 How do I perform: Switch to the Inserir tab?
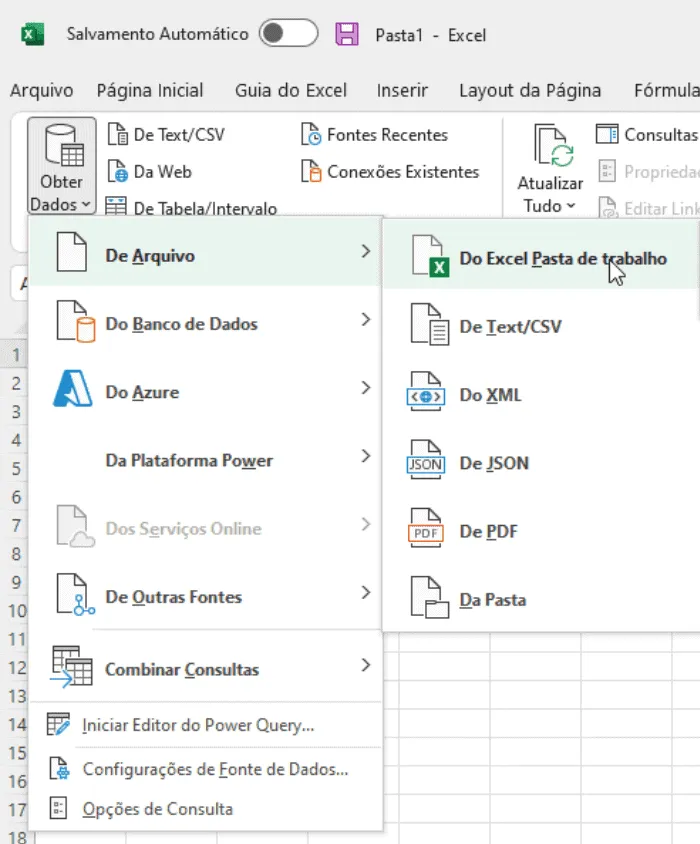(x=402, y=90)
